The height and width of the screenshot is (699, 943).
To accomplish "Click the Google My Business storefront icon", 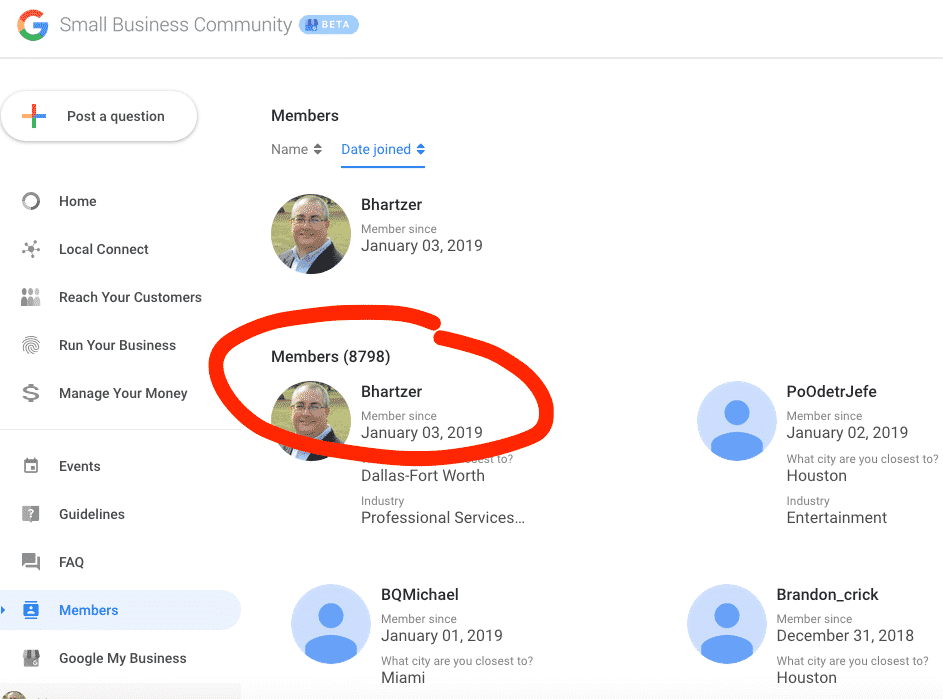I will tap(31, 658).
